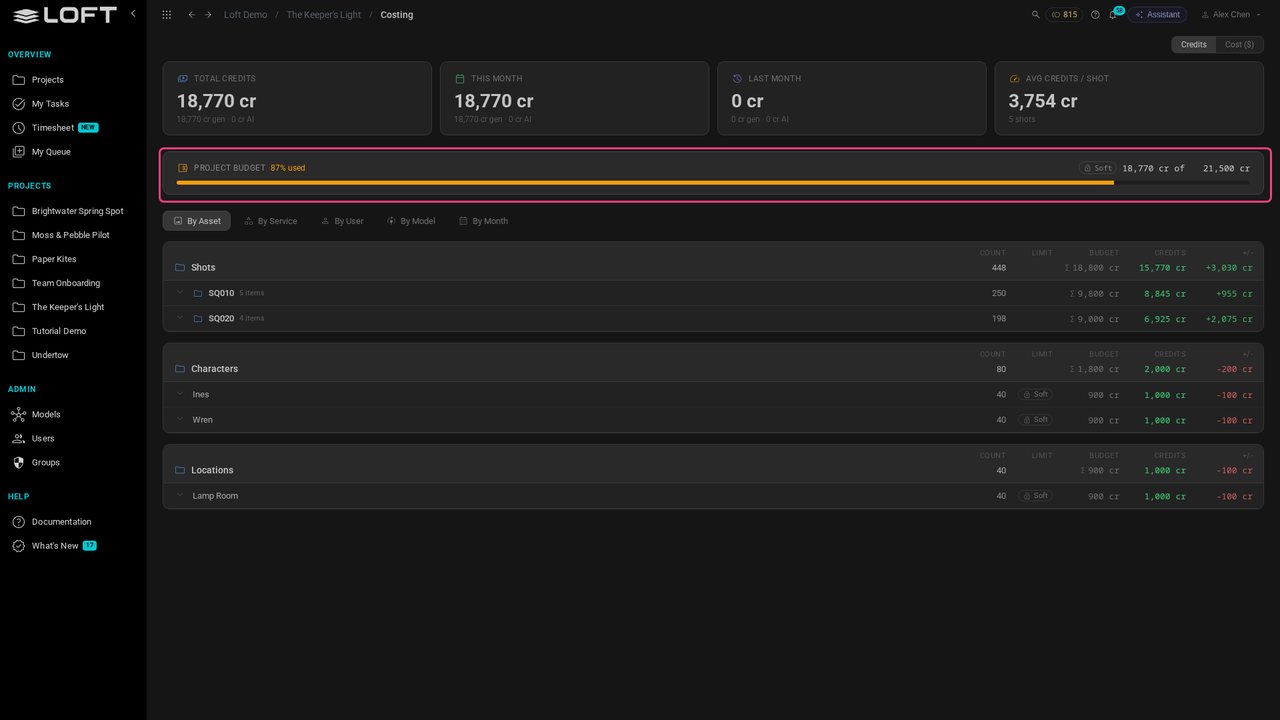Select the By Month tab
Viewport: 1280px width, 720px height.
[484, 221]
